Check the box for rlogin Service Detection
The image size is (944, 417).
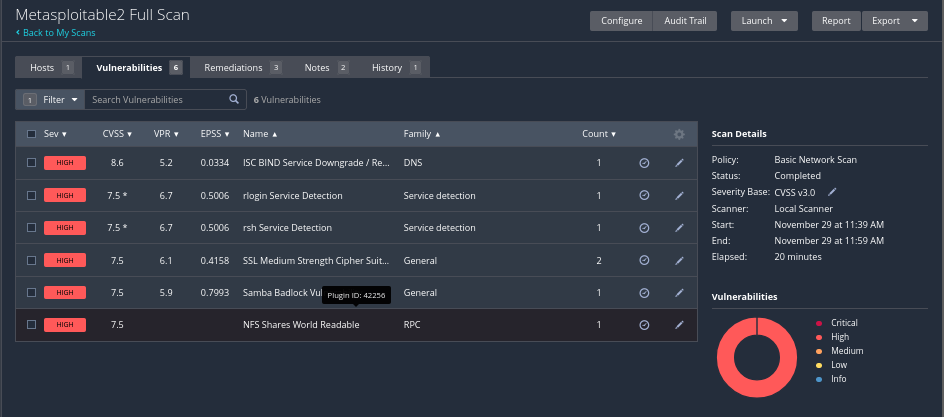click(32, 195)
